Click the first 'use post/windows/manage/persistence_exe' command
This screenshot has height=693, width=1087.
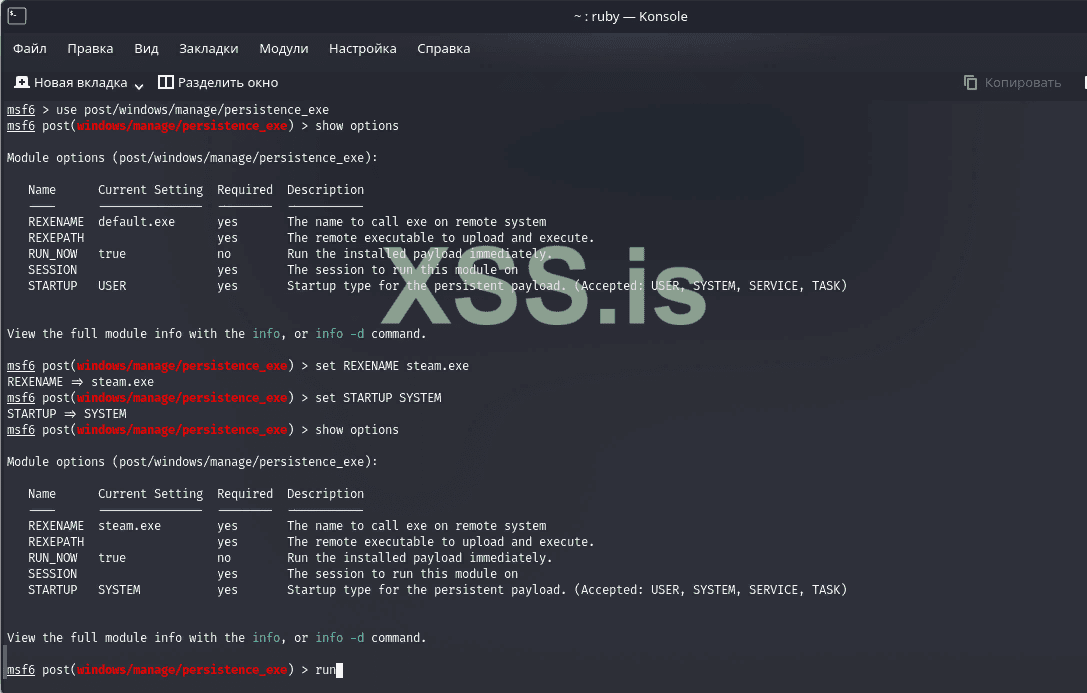pyautogui.click(x=192, y=109)
